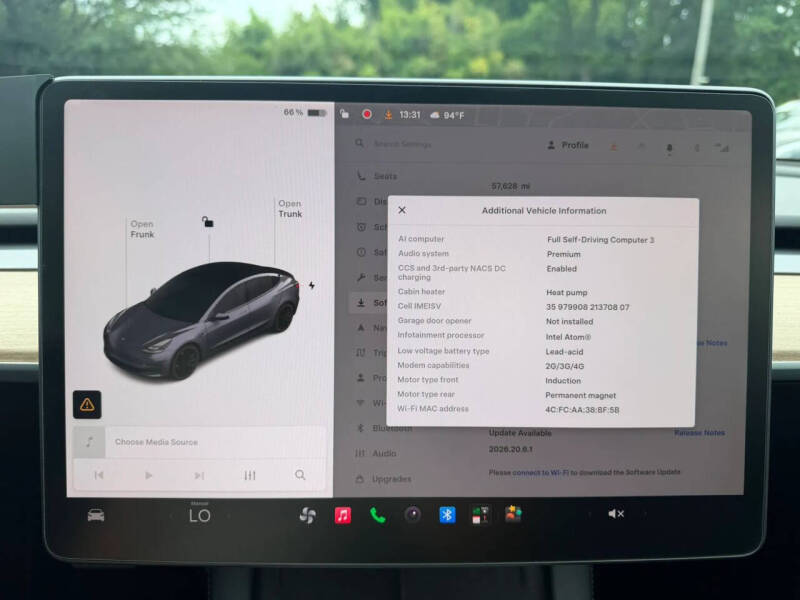Tap the 94°F weather reading
The image size is (800, 600).
[447, 115]
